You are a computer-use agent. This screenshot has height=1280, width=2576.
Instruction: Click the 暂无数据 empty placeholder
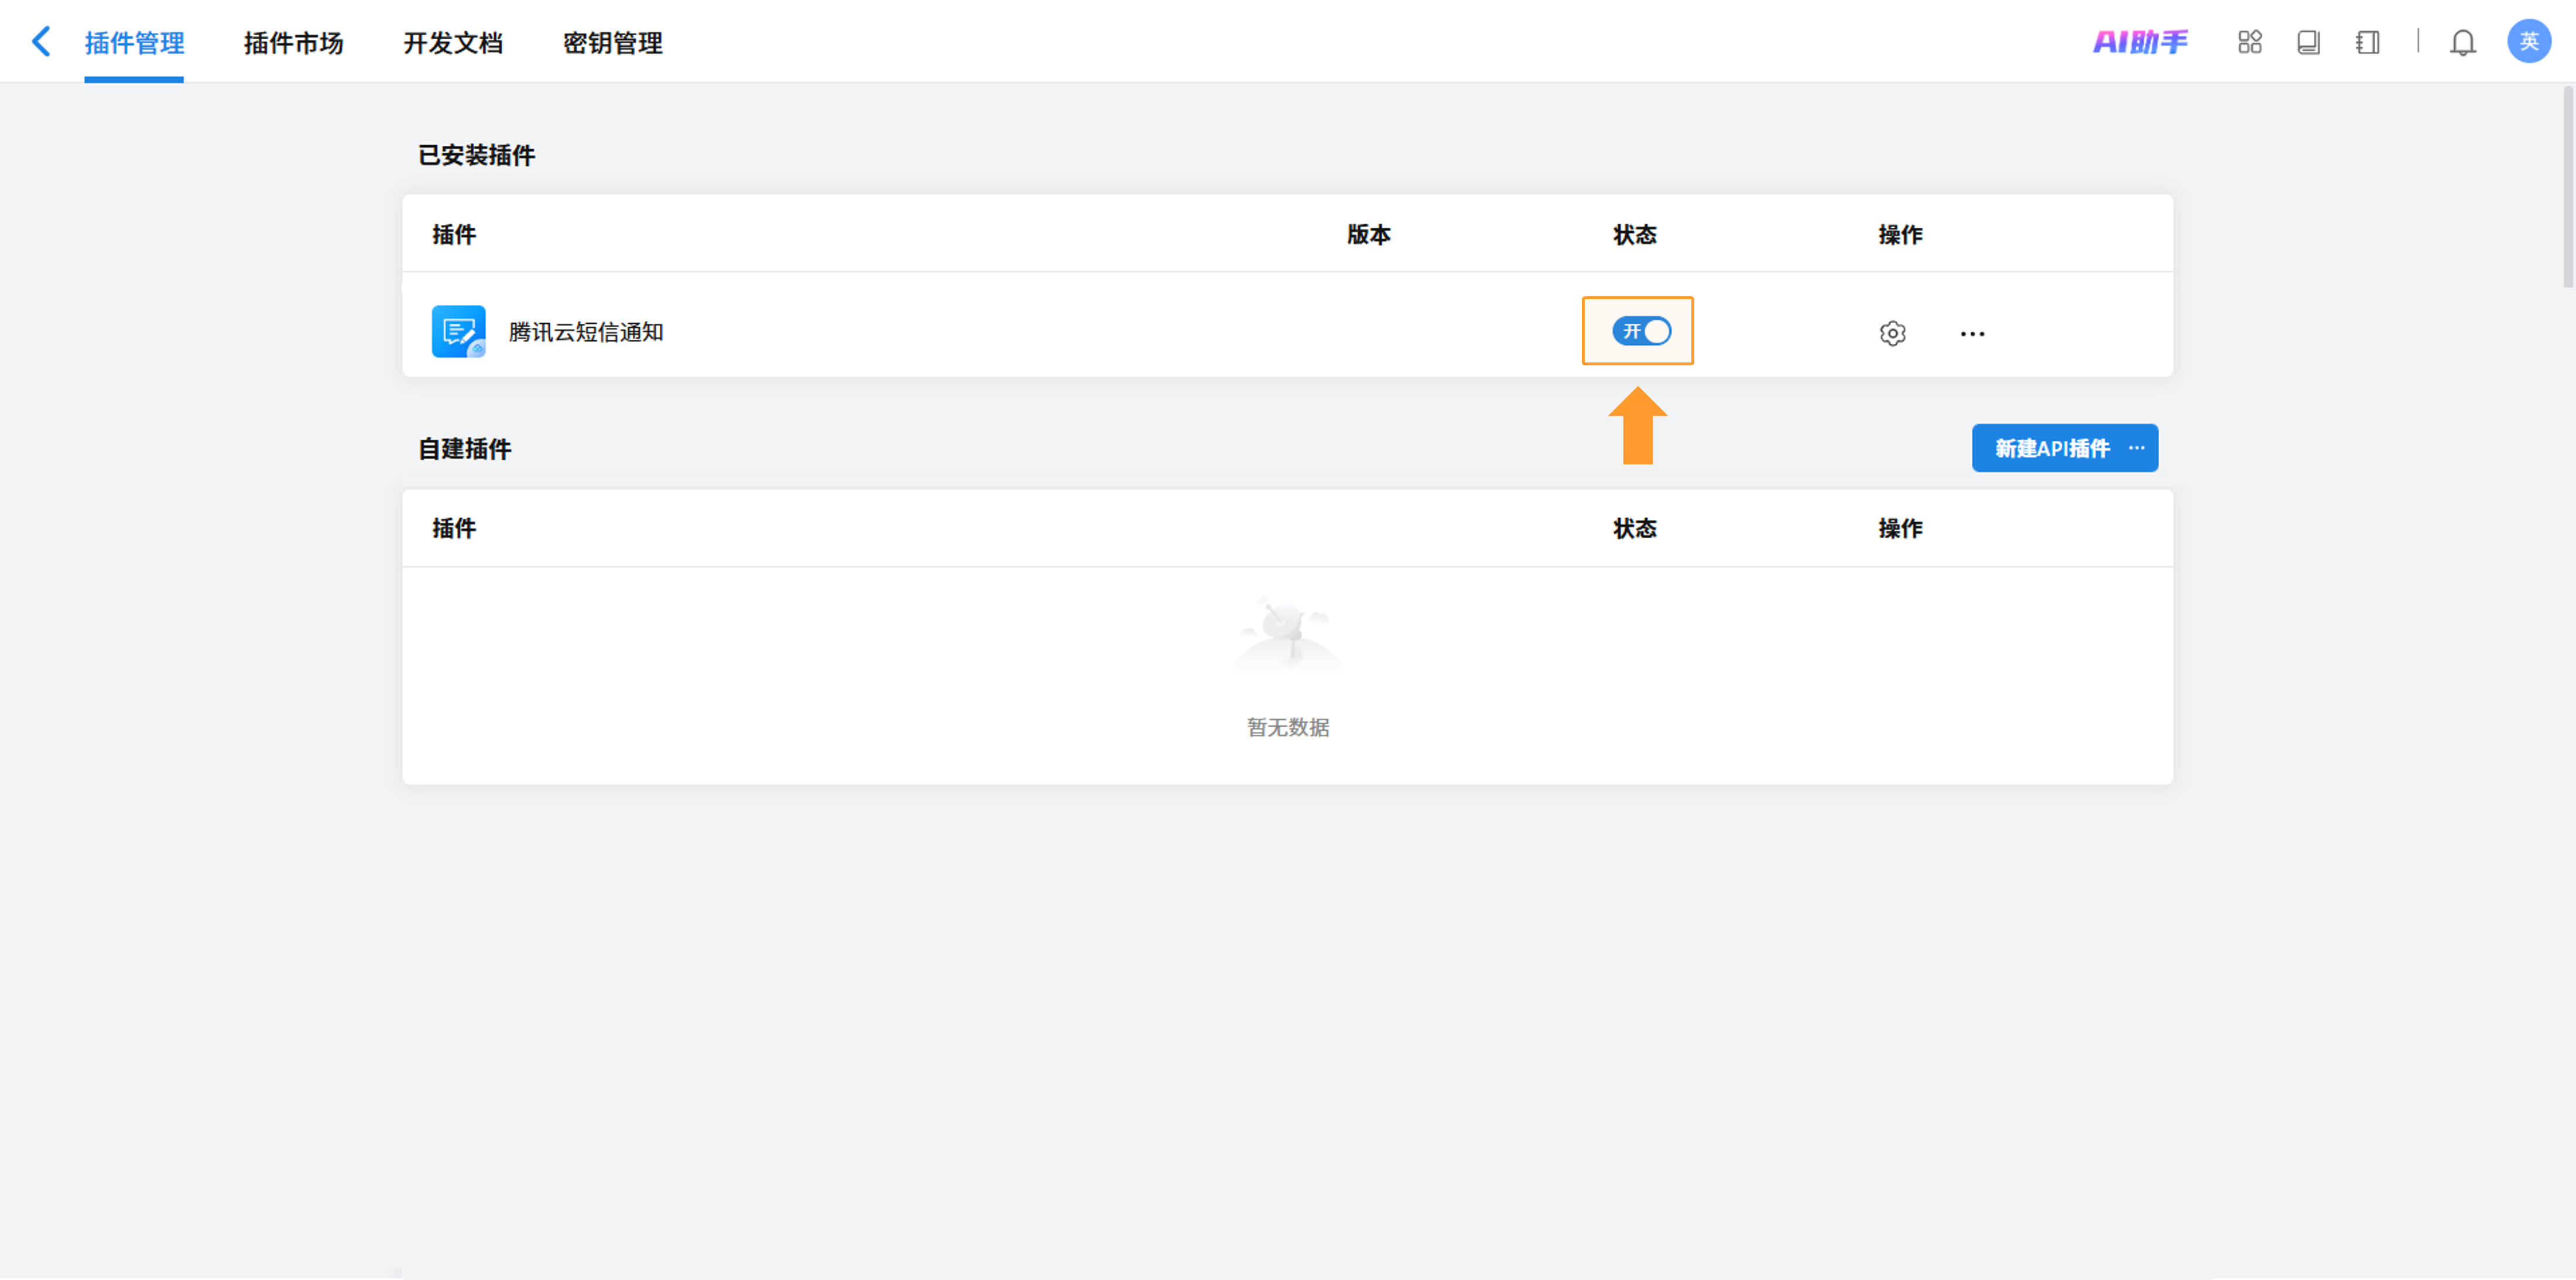click(1287, 727)
